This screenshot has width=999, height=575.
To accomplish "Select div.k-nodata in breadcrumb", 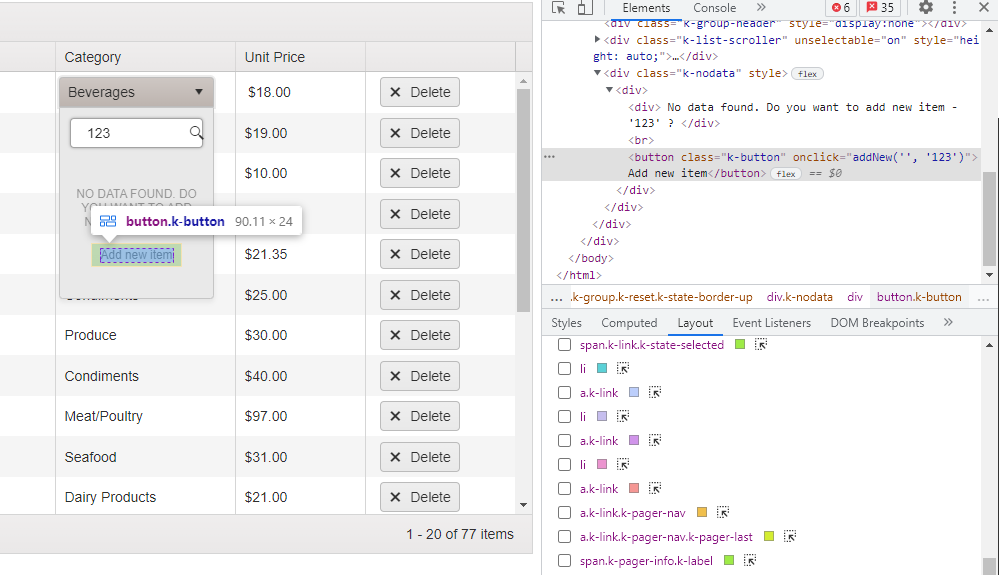I will point(799,297).
